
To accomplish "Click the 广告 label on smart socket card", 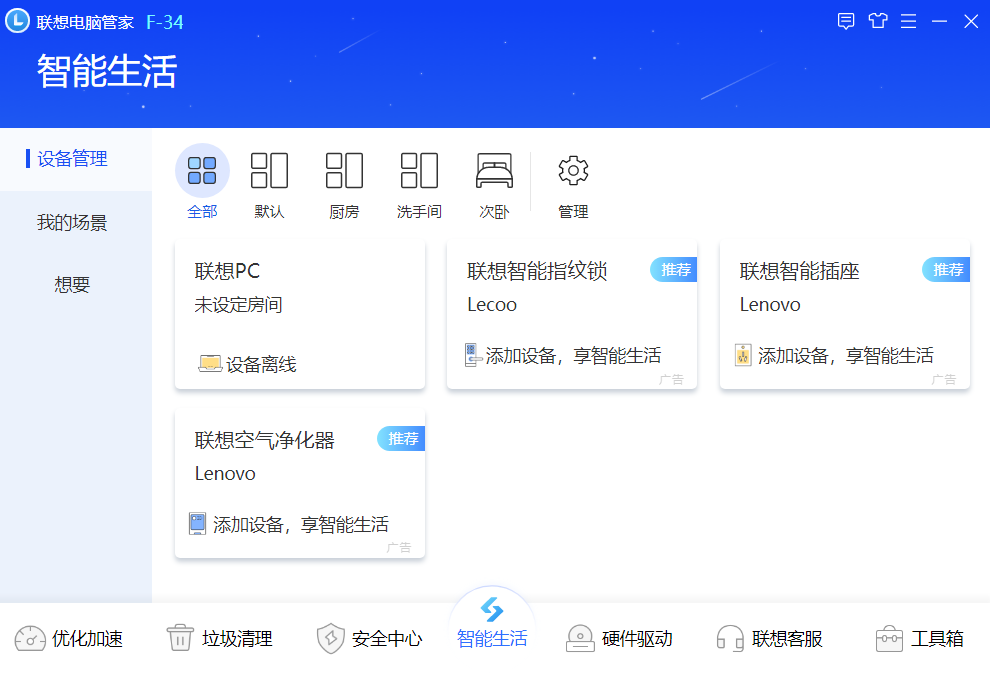I will [943, 379].
